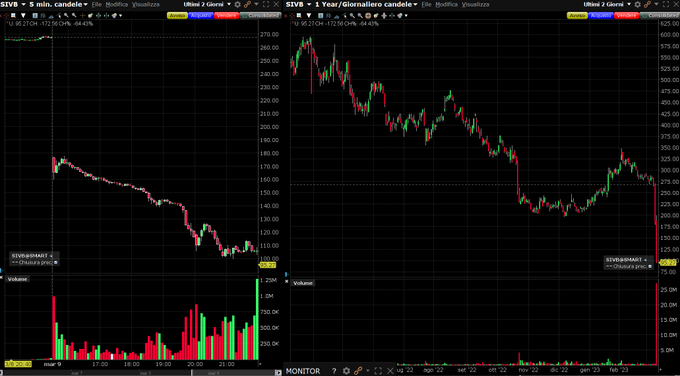
Task: Open the Visualizza menu of the 1 Year chart
Action: pos(475,4)
